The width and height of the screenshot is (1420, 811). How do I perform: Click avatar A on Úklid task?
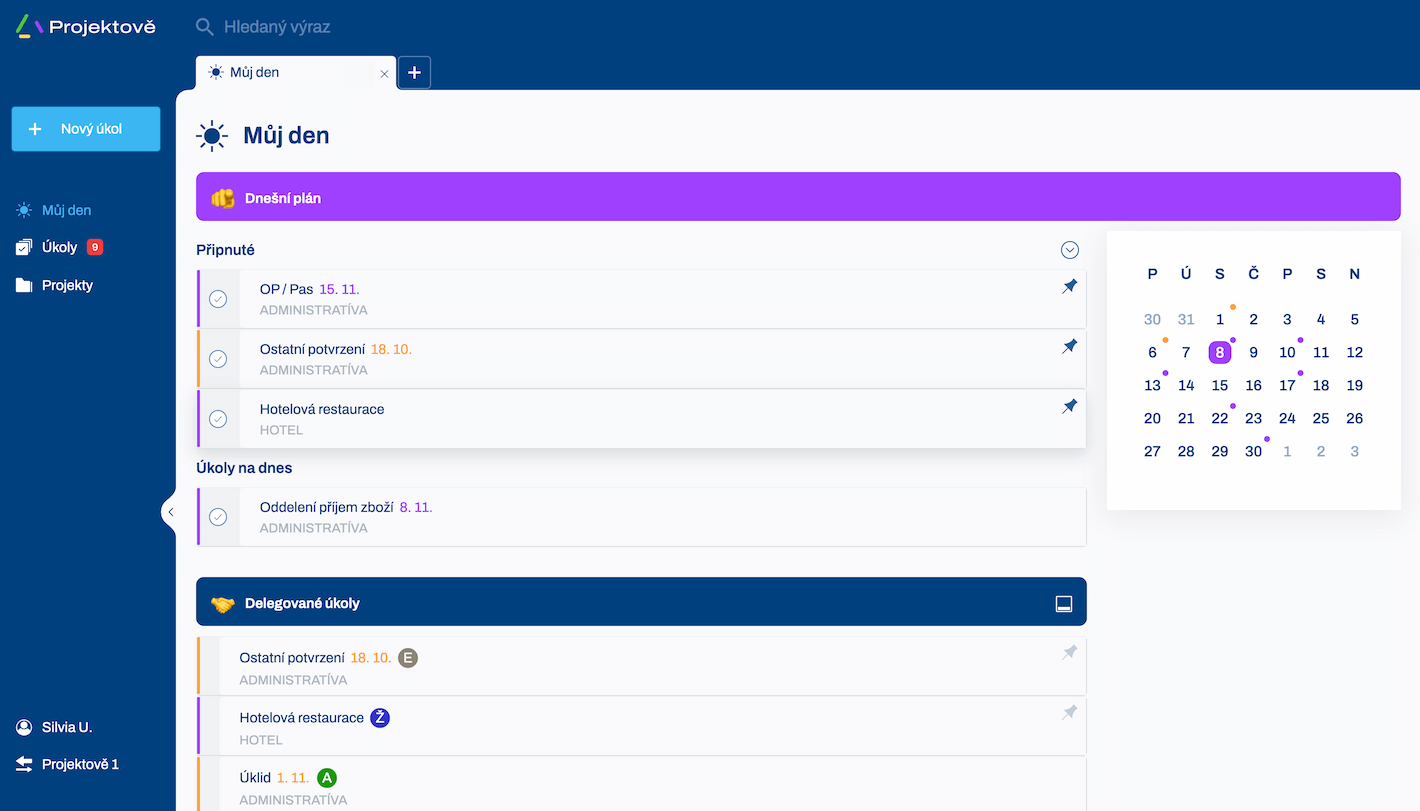[327, 778]
